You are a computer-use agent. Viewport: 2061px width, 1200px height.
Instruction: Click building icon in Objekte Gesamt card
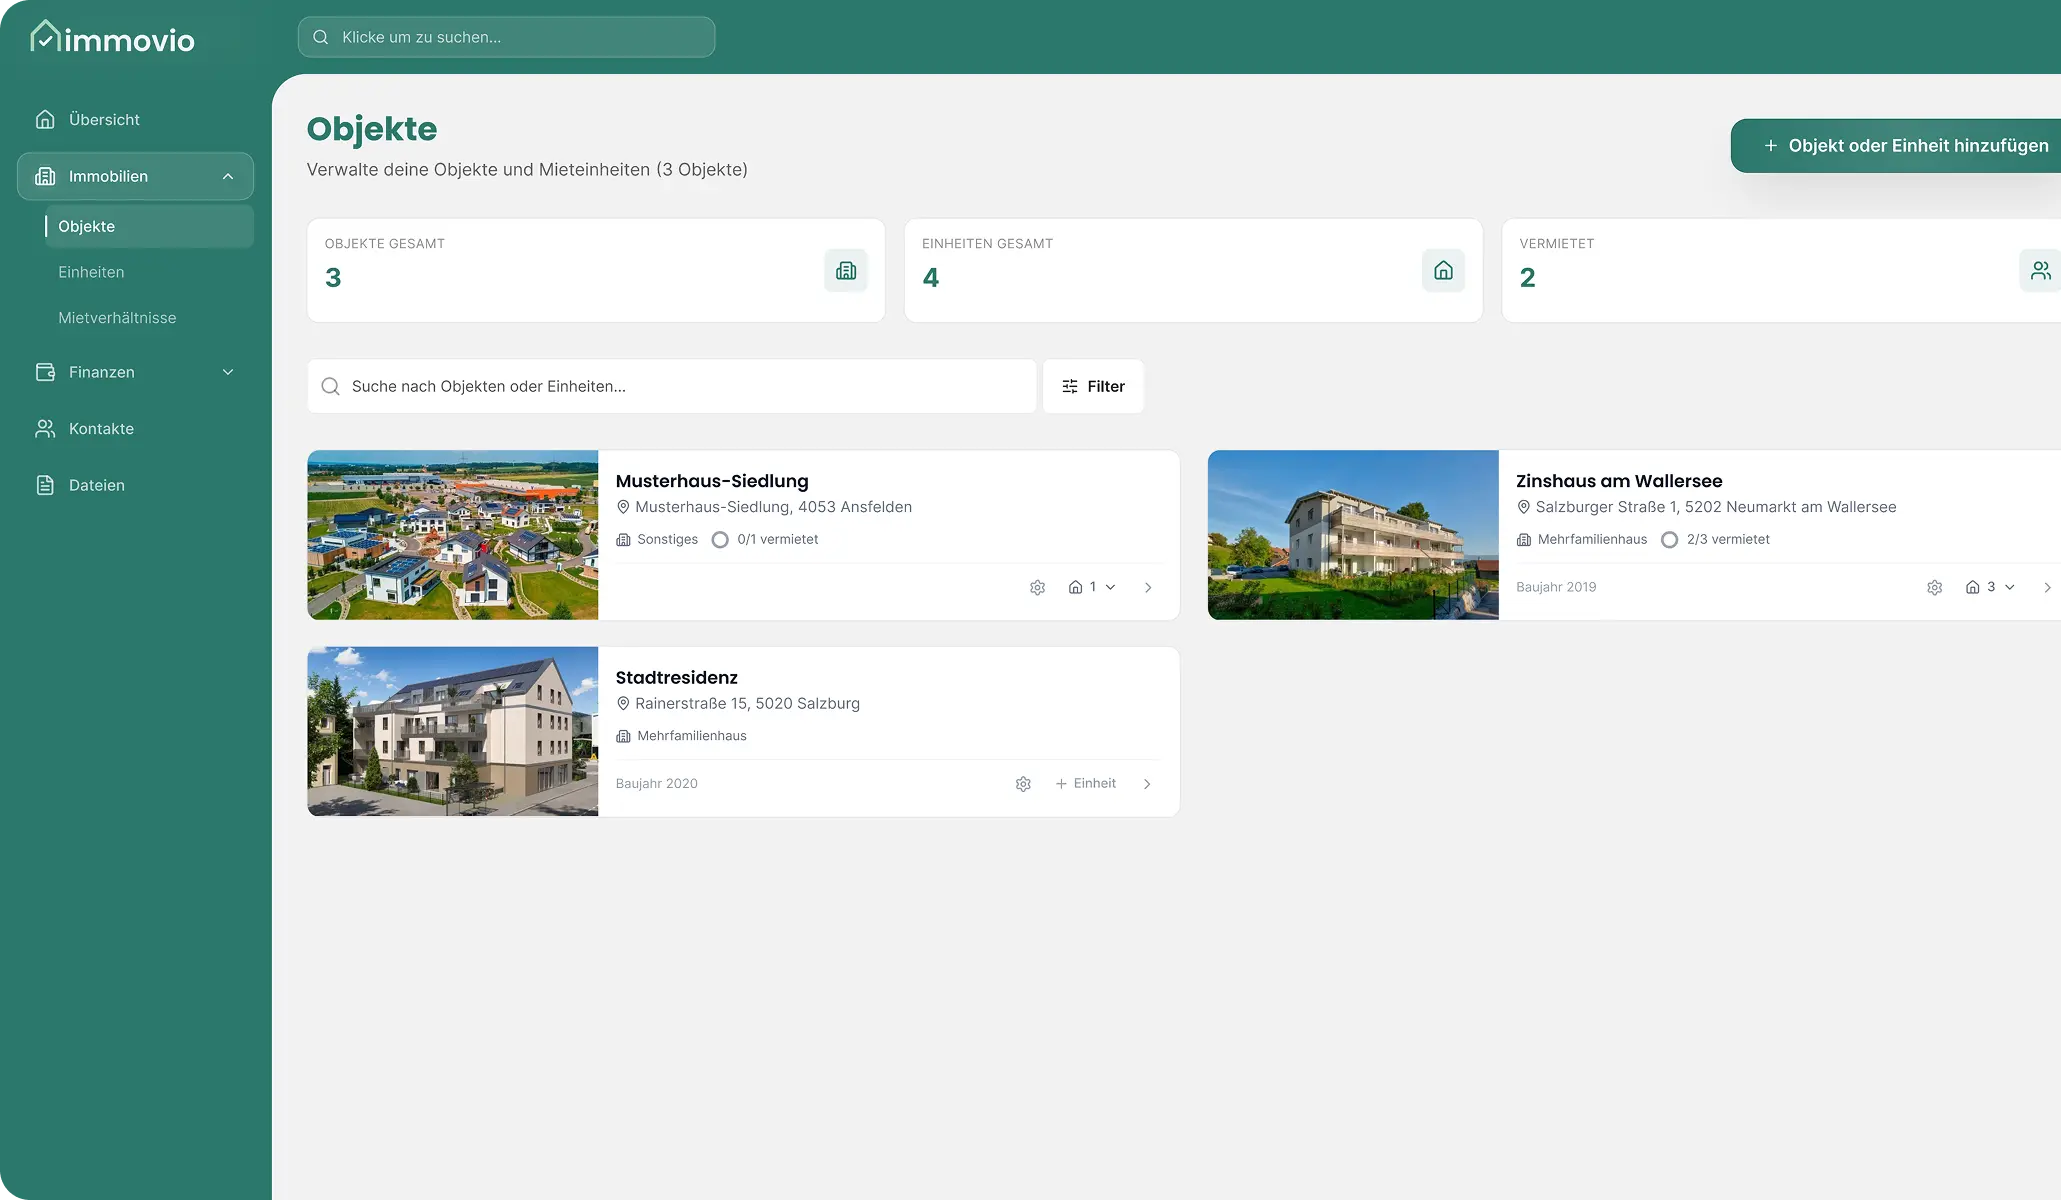coord(846,271)
